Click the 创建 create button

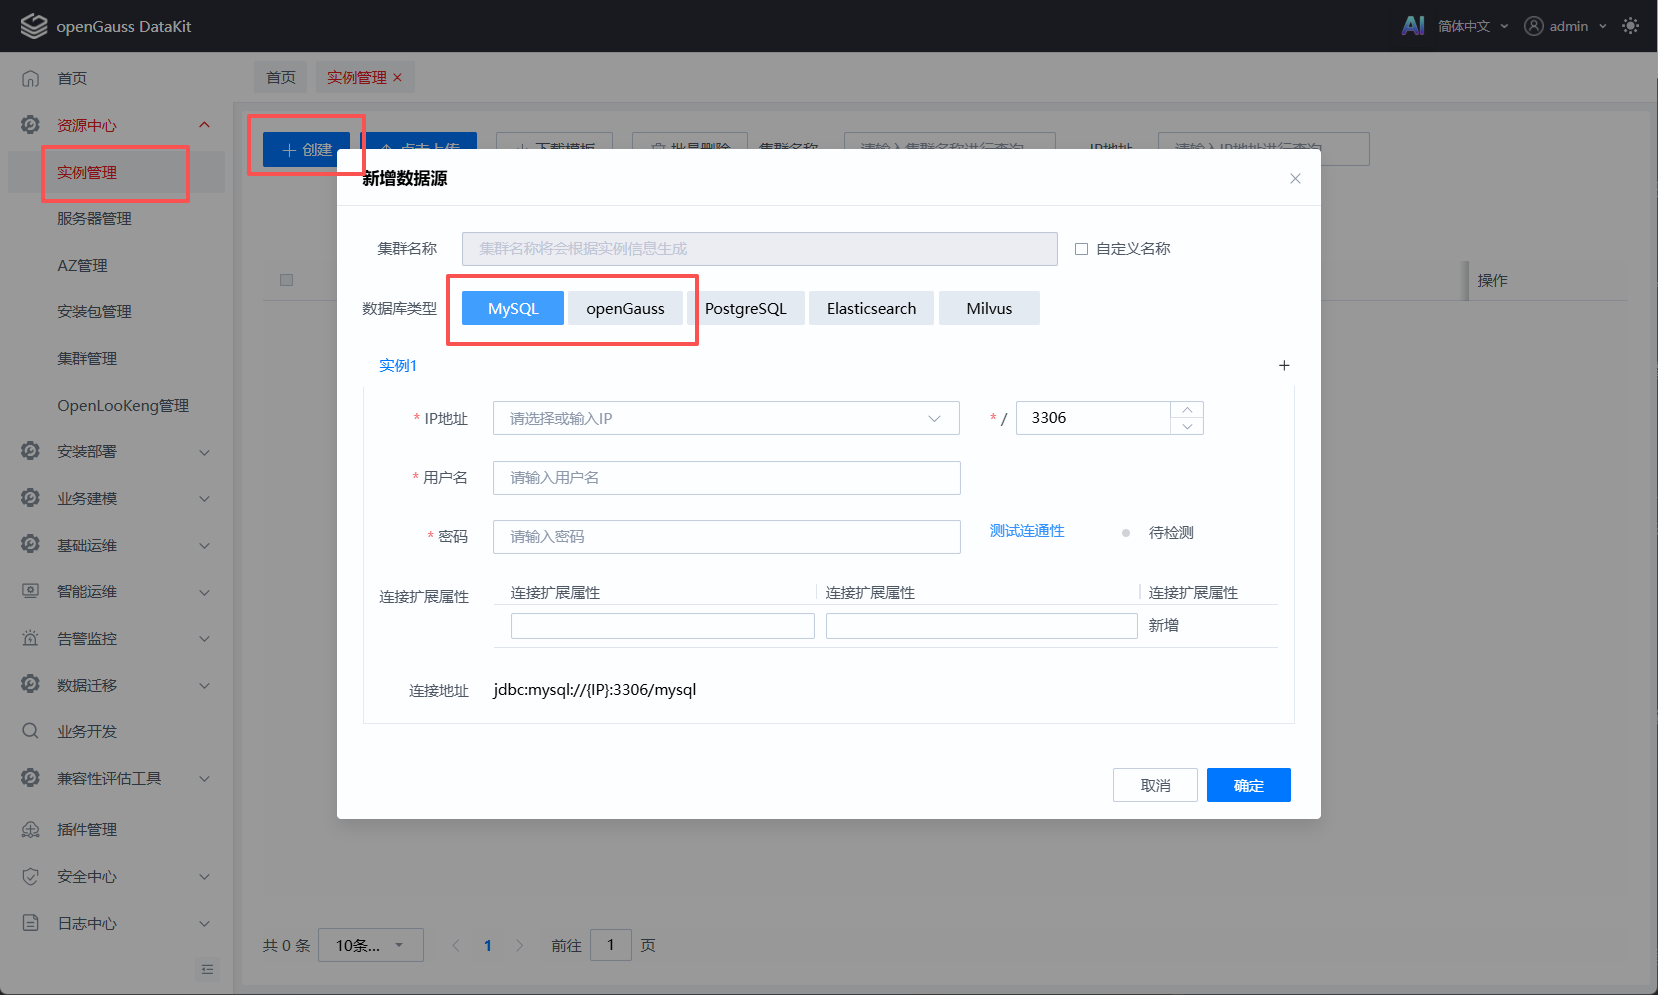pyautogui.click(x=307, y=149)
